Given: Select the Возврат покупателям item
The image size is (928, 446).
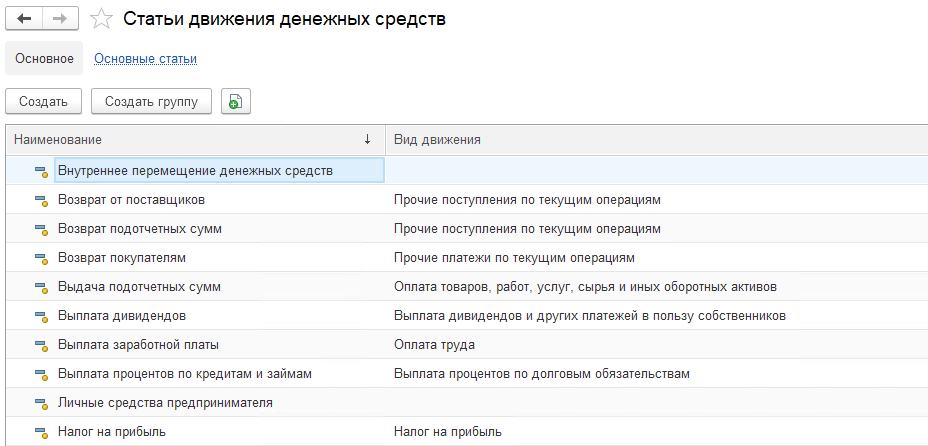Looking at the screenshot, I should click(121, 258).
